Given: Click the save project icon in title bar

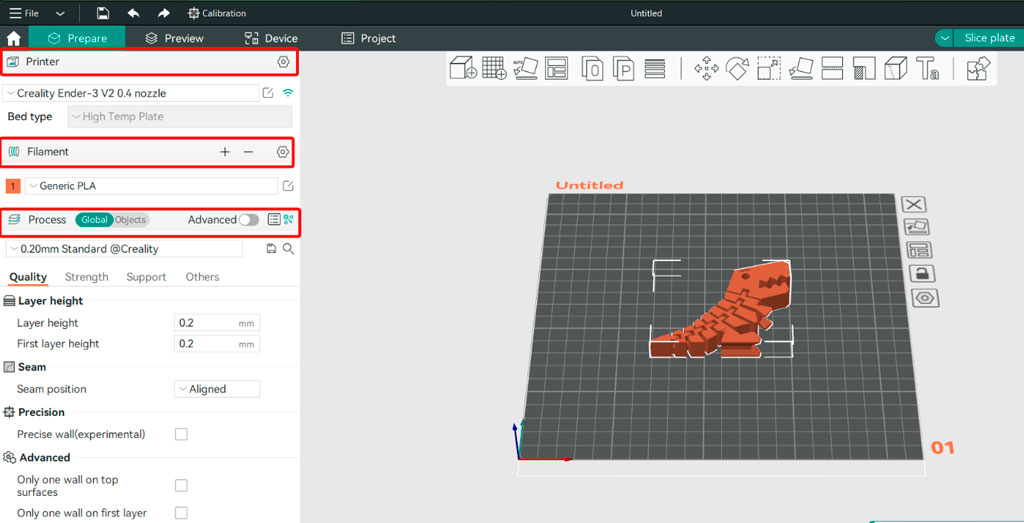Looking at the screenshot, I should pyautogui.click(x=103, y=13).
